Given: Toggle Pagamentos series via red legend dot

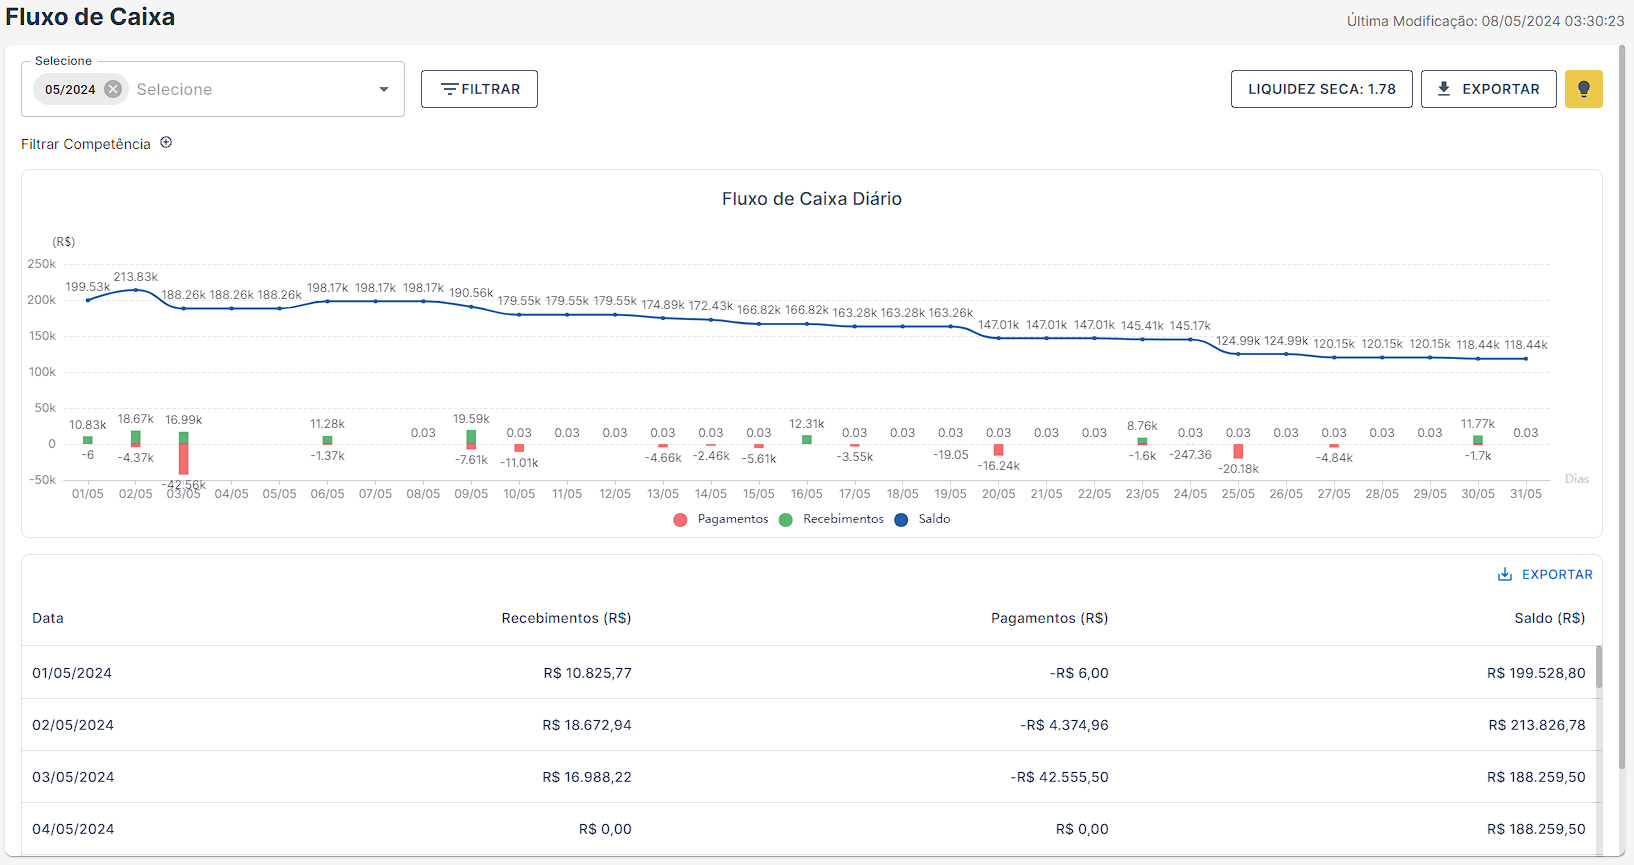Looking at the screenshot, I should (681, 520).
